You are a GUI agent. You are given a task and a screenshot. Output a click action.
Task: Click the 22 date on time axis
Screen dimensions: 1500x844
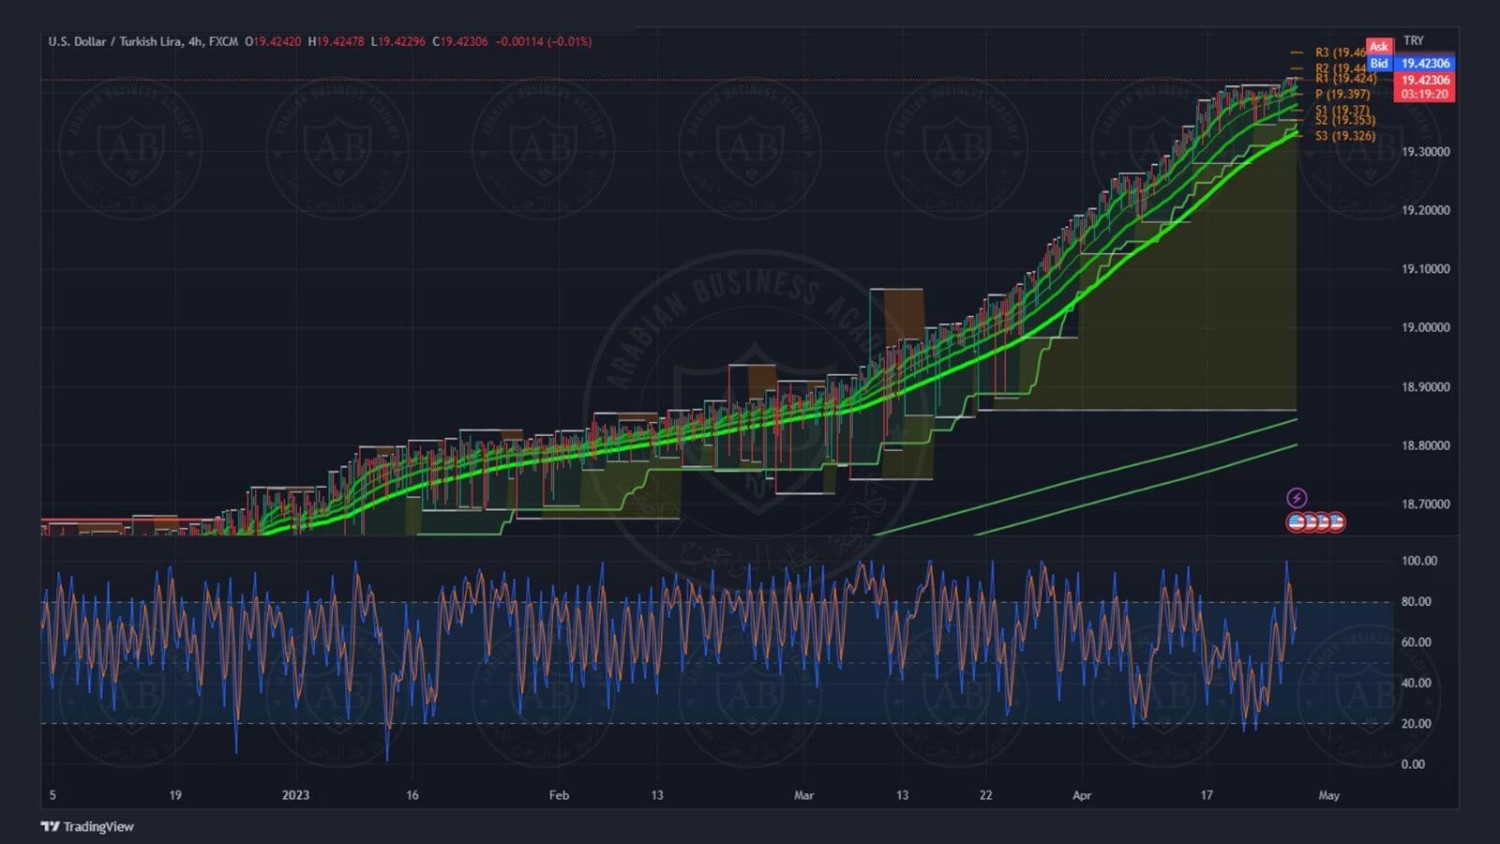point(986,796)
